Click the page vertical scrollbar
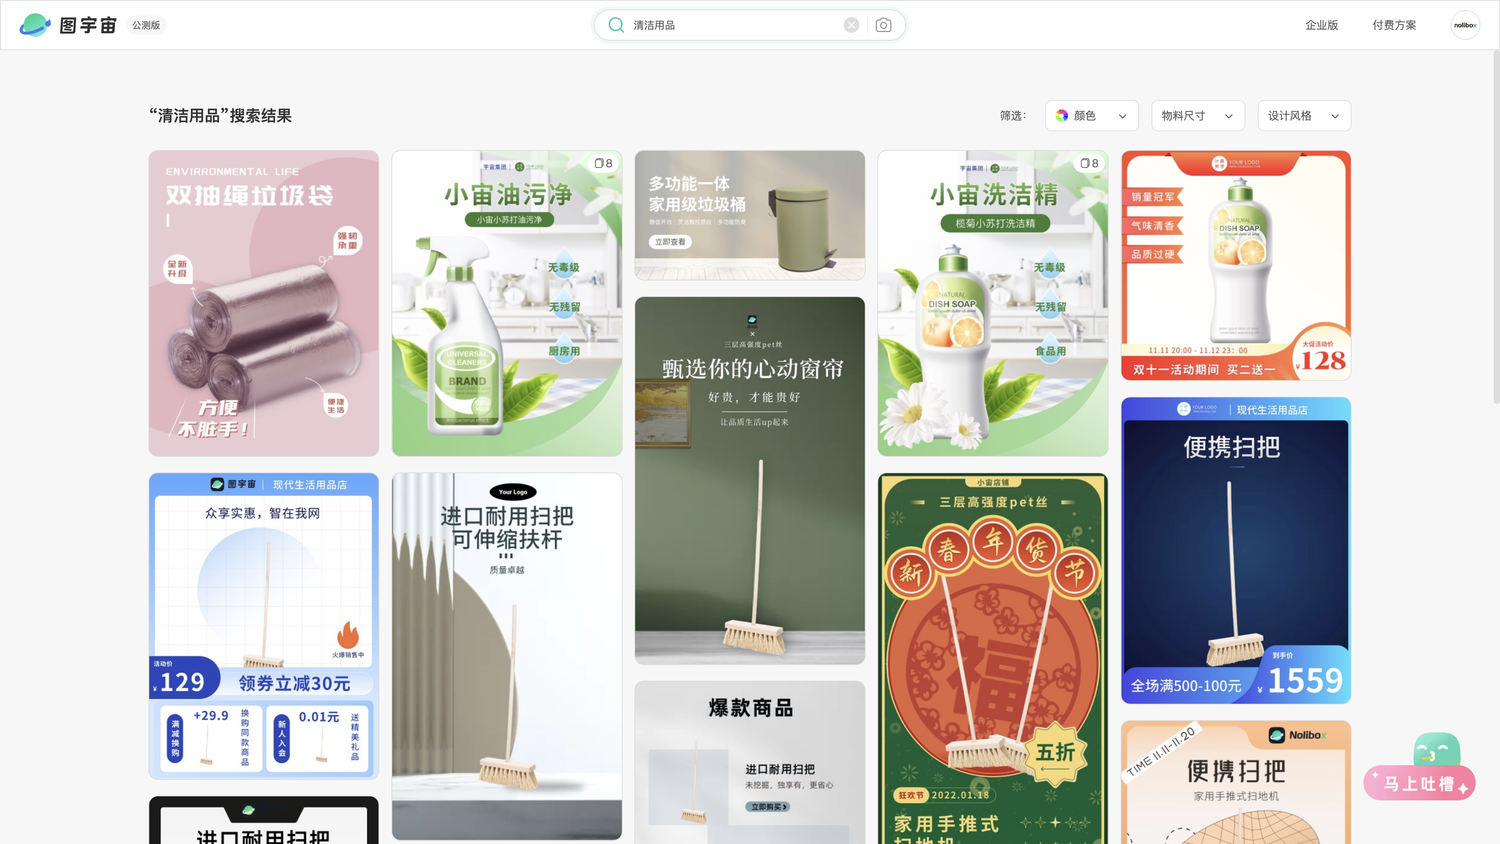This screenshot has width=1500, height=844. click(x=1495, y=225)
